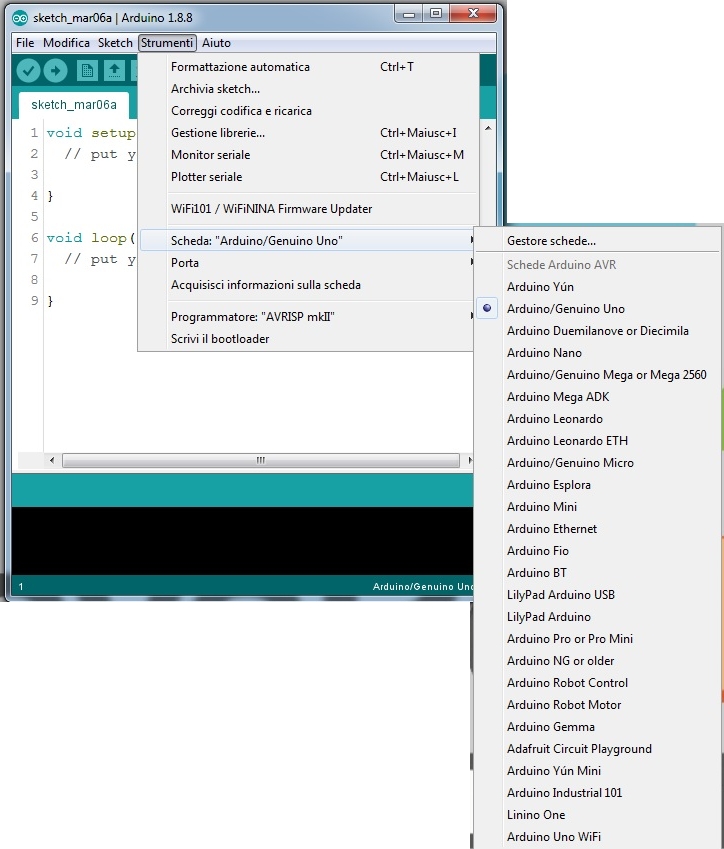Select Linino One board

pos(598,815)
